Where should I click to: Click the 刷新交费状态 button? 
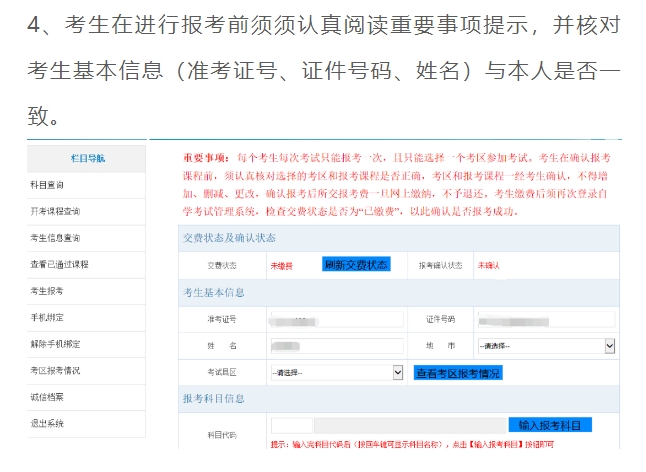pyautogui.click(x=356, y=265)
